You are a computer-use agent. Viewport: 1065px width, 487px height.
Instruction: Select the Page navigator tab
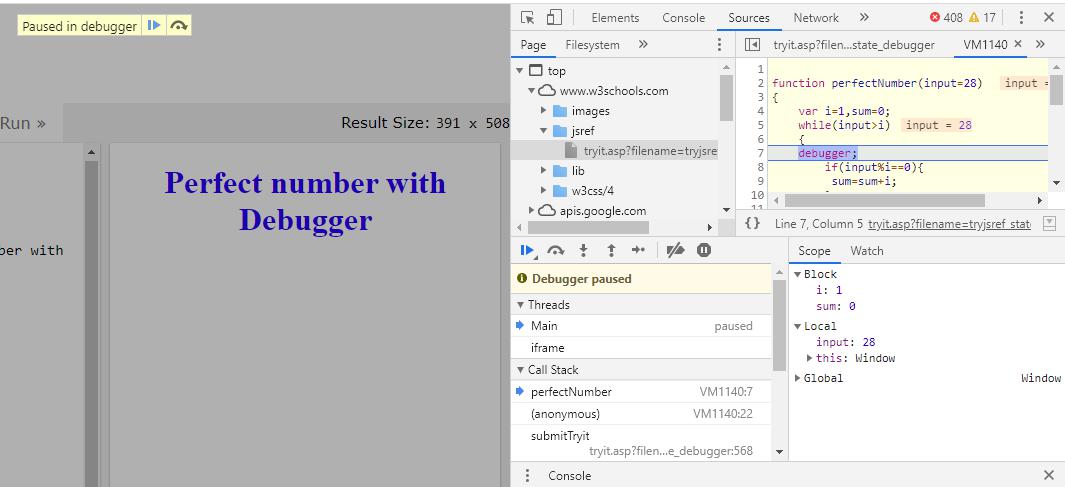point(533,45)
